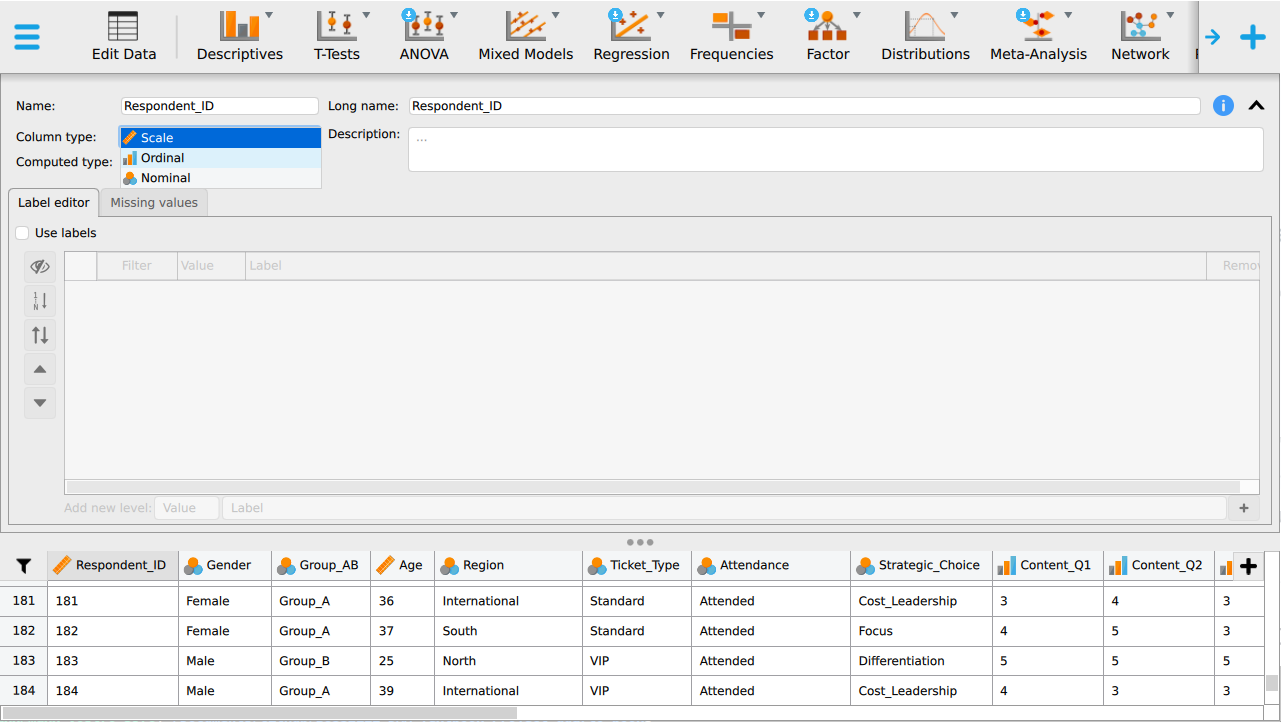This screenshot has width=1281, height=722.
Task: Open the ANOVA module
Action: coord(424,37)
